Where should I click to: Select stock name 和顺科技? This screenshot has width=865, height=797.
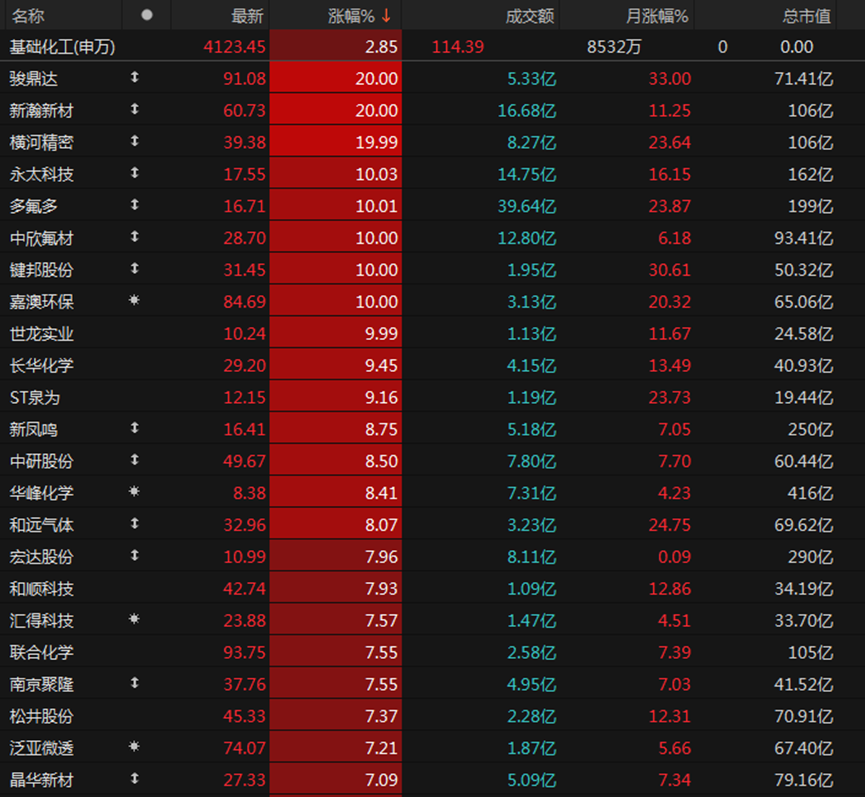pos(41,589)
